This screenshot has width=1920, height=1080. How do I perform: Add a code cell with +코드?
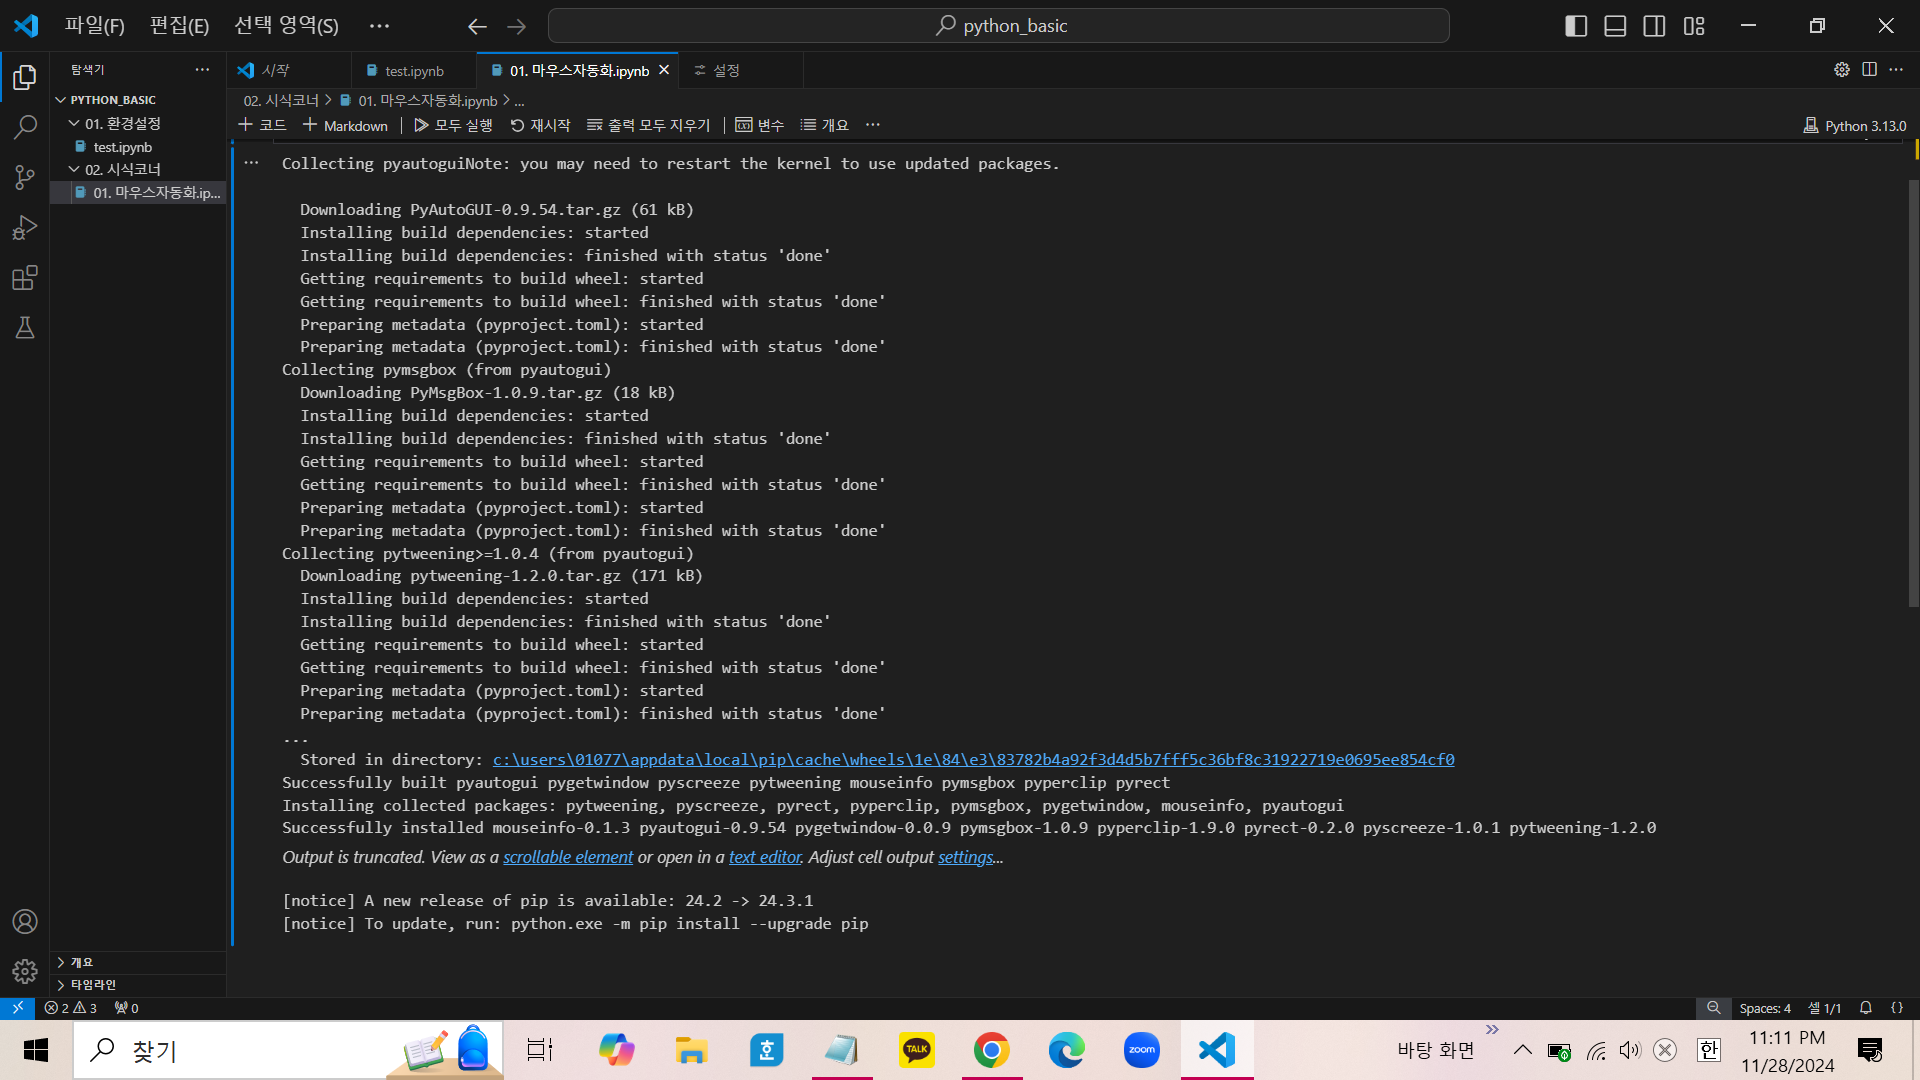pos(262,125)
